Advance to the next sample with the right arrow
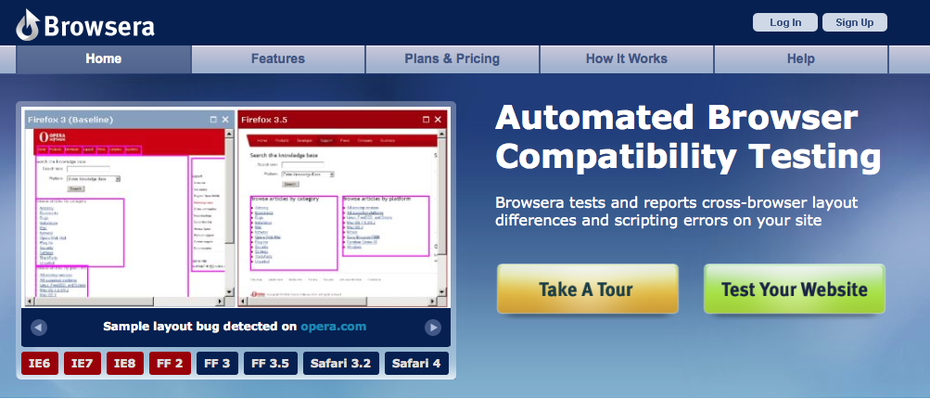This screenshot has width=930, height=399. point(433,327)
